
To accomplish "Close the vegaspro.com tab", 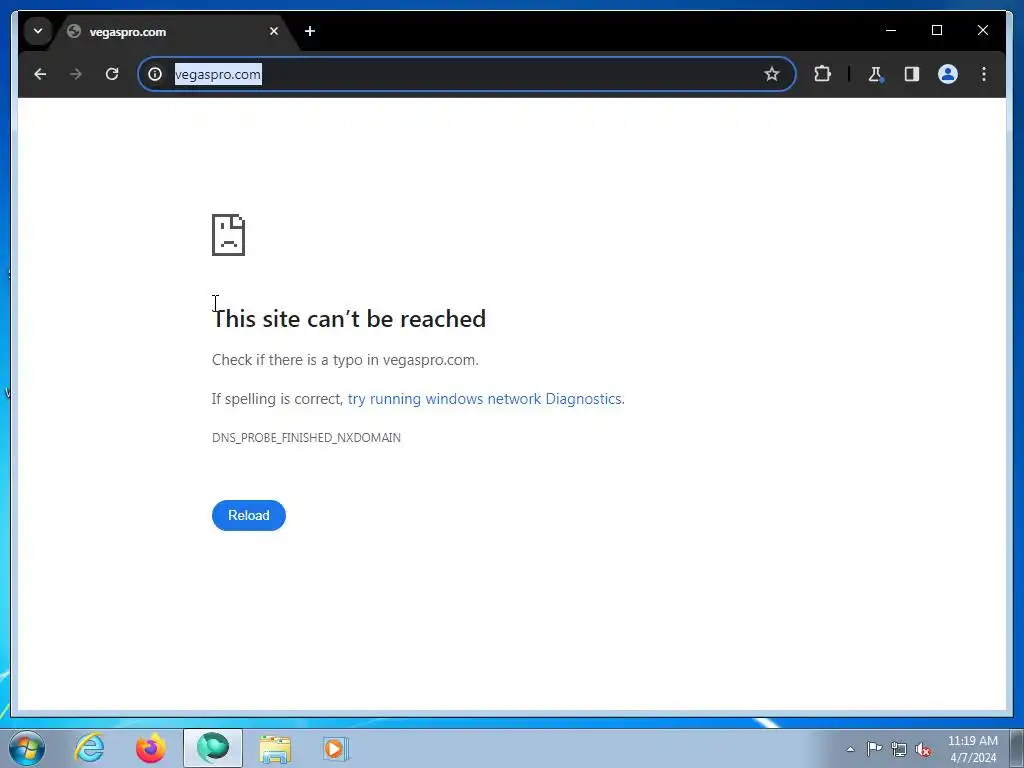I will coord(274,31).
